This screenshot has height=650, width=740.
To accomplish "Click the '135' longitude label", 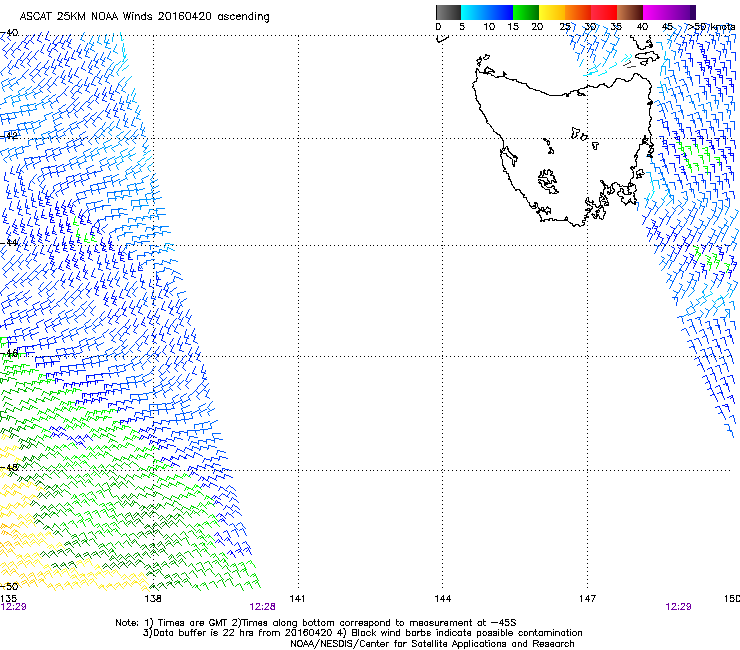I will point(8,599).
